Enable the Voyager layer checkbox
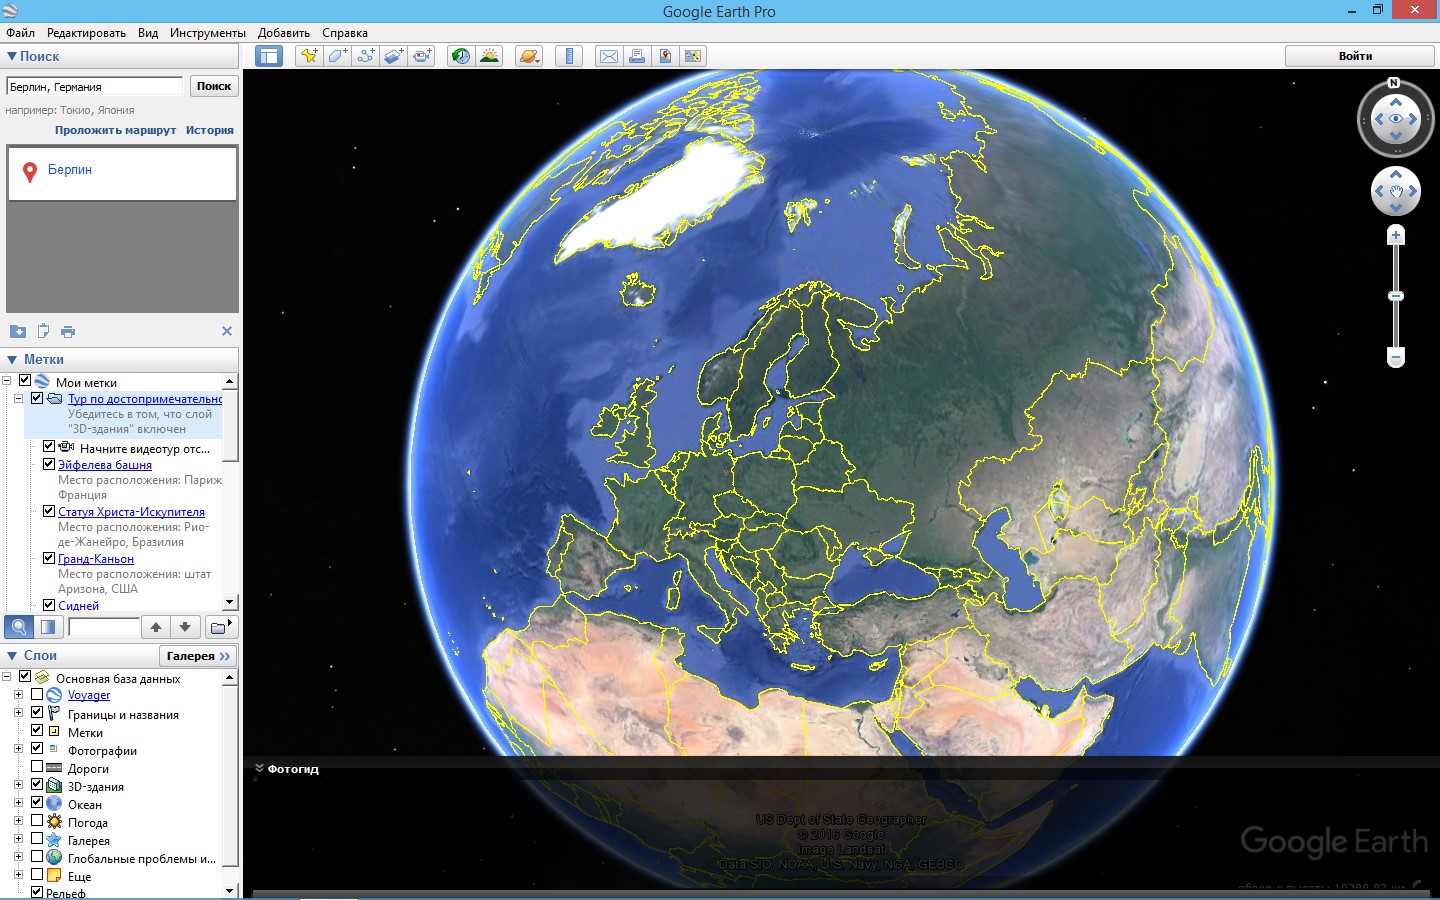 37,694
